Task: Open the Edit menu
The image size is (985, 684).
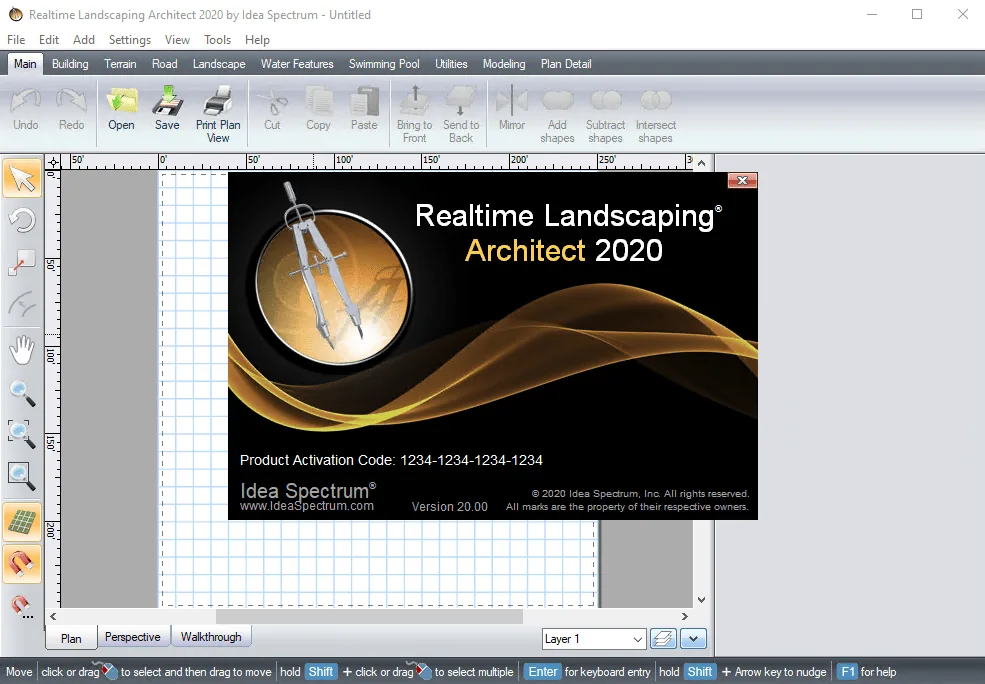Action: coord(48,40)
